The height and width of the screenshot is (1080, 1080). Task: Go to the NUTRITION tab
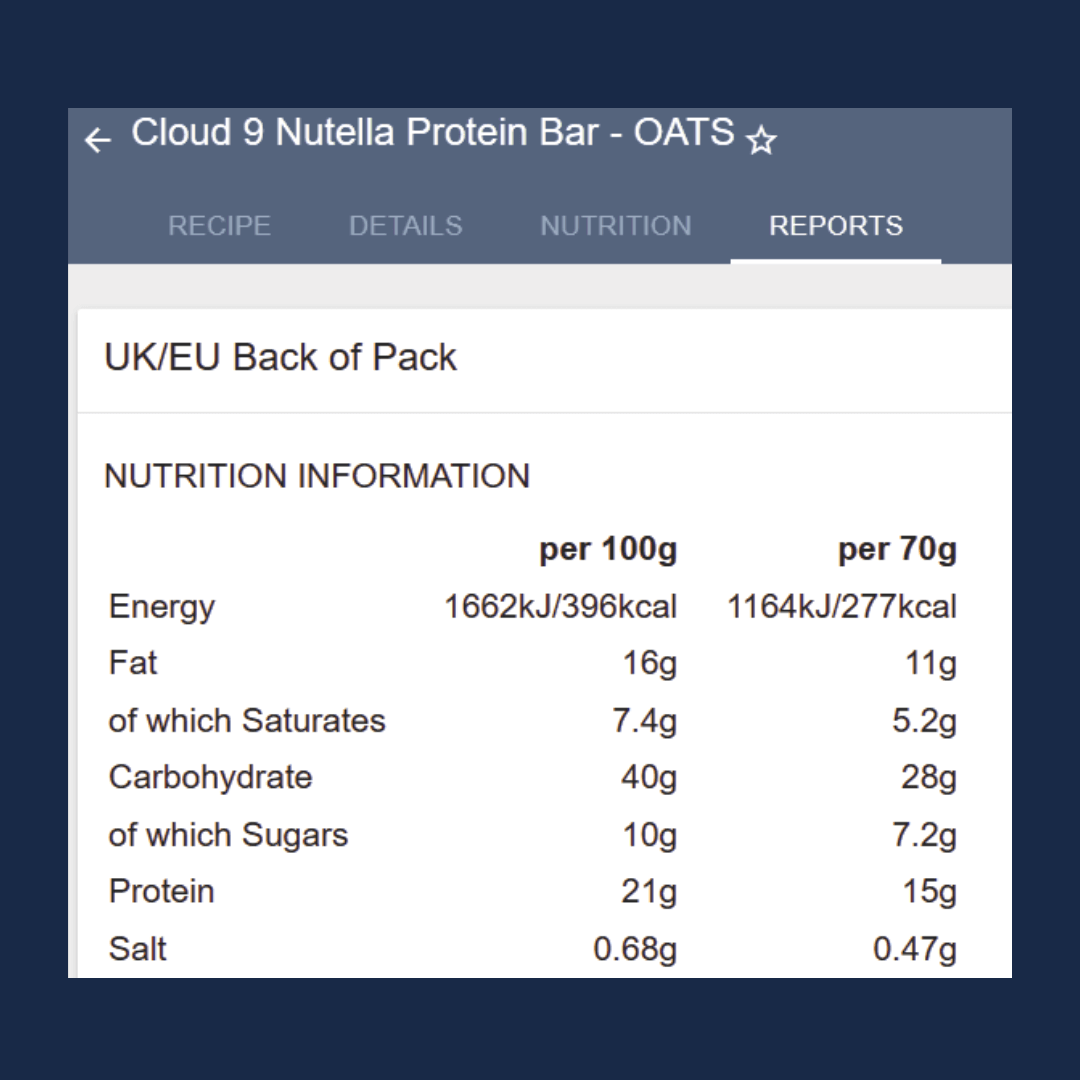point(615,226)
